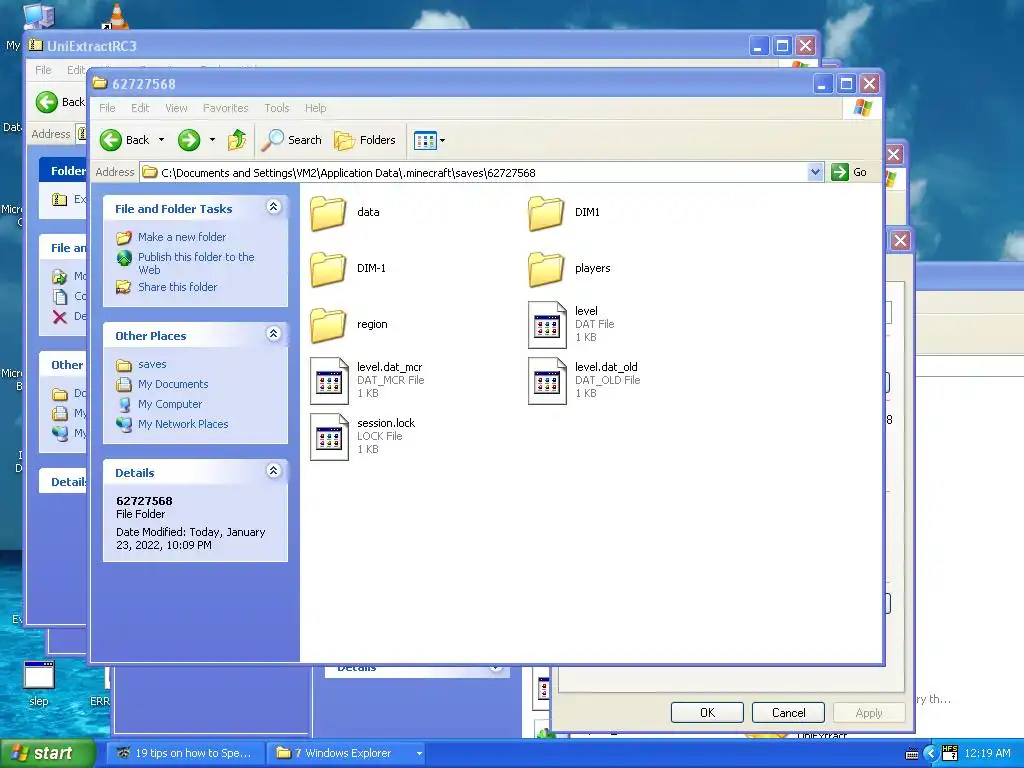Click Publish this folder to the Web

(x=196, y=263)
